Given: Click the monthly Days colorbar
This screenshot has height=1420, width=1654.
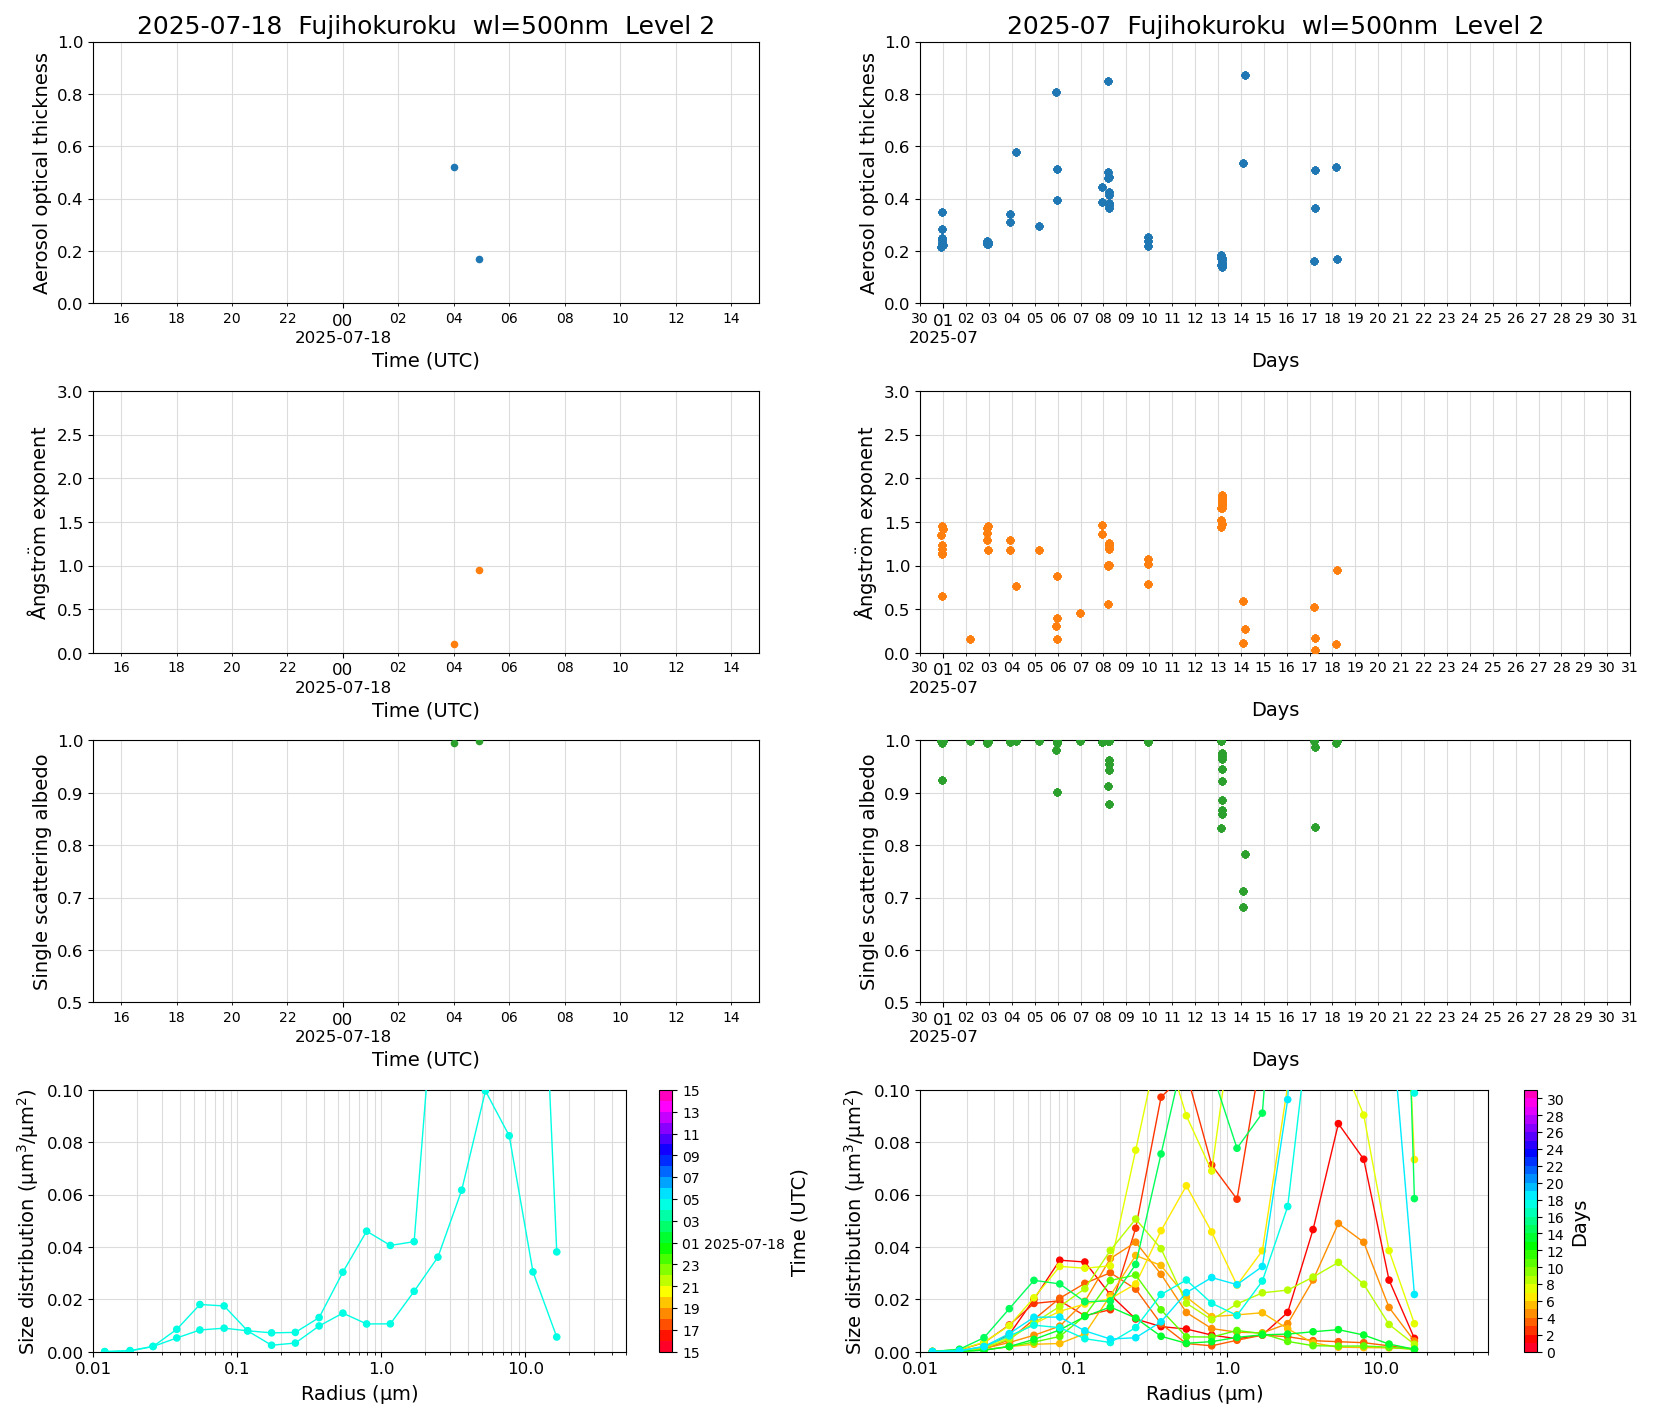Looking at the screenshot, I should (x=1531, y=1221).
